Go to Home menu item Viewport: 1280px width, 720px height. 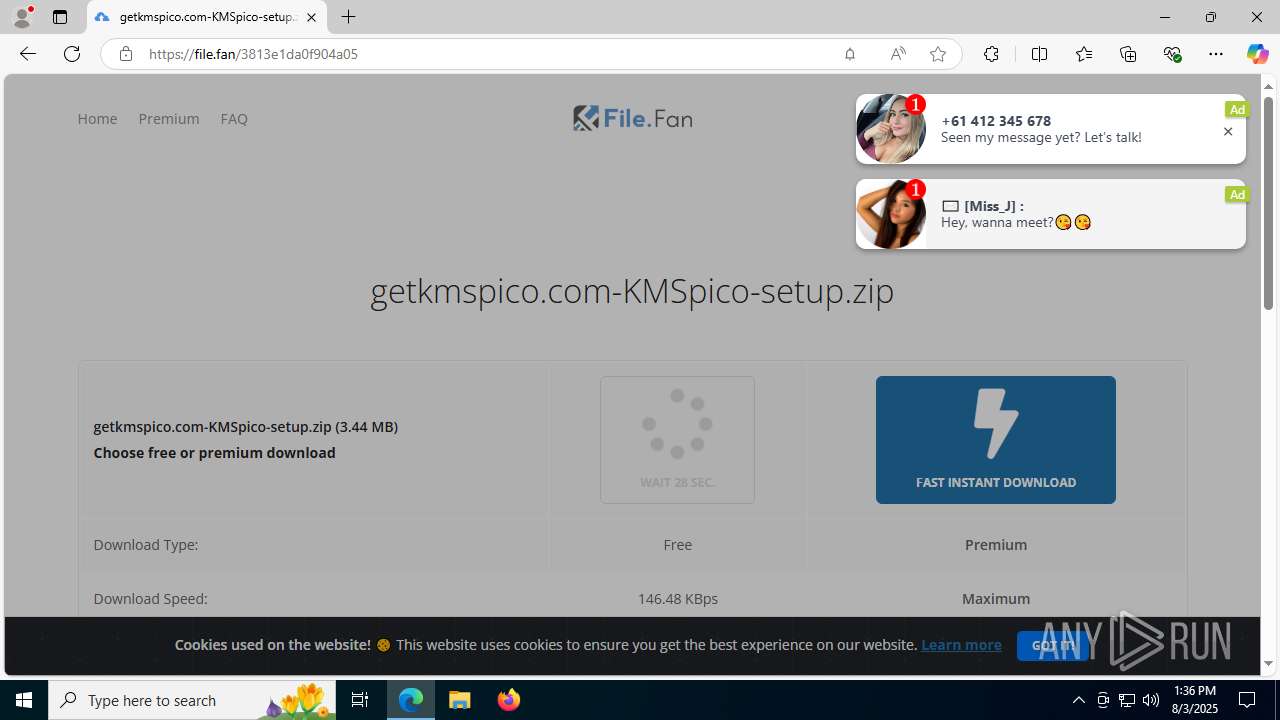pyautogui.click(x=97, y=119)
